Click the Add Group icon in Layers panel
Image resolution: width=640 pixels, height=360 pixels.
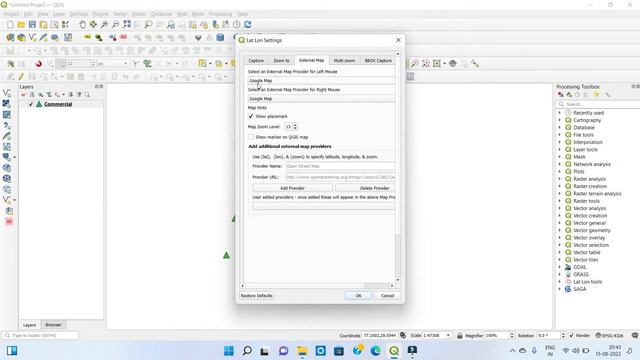[x=32, y=95]
